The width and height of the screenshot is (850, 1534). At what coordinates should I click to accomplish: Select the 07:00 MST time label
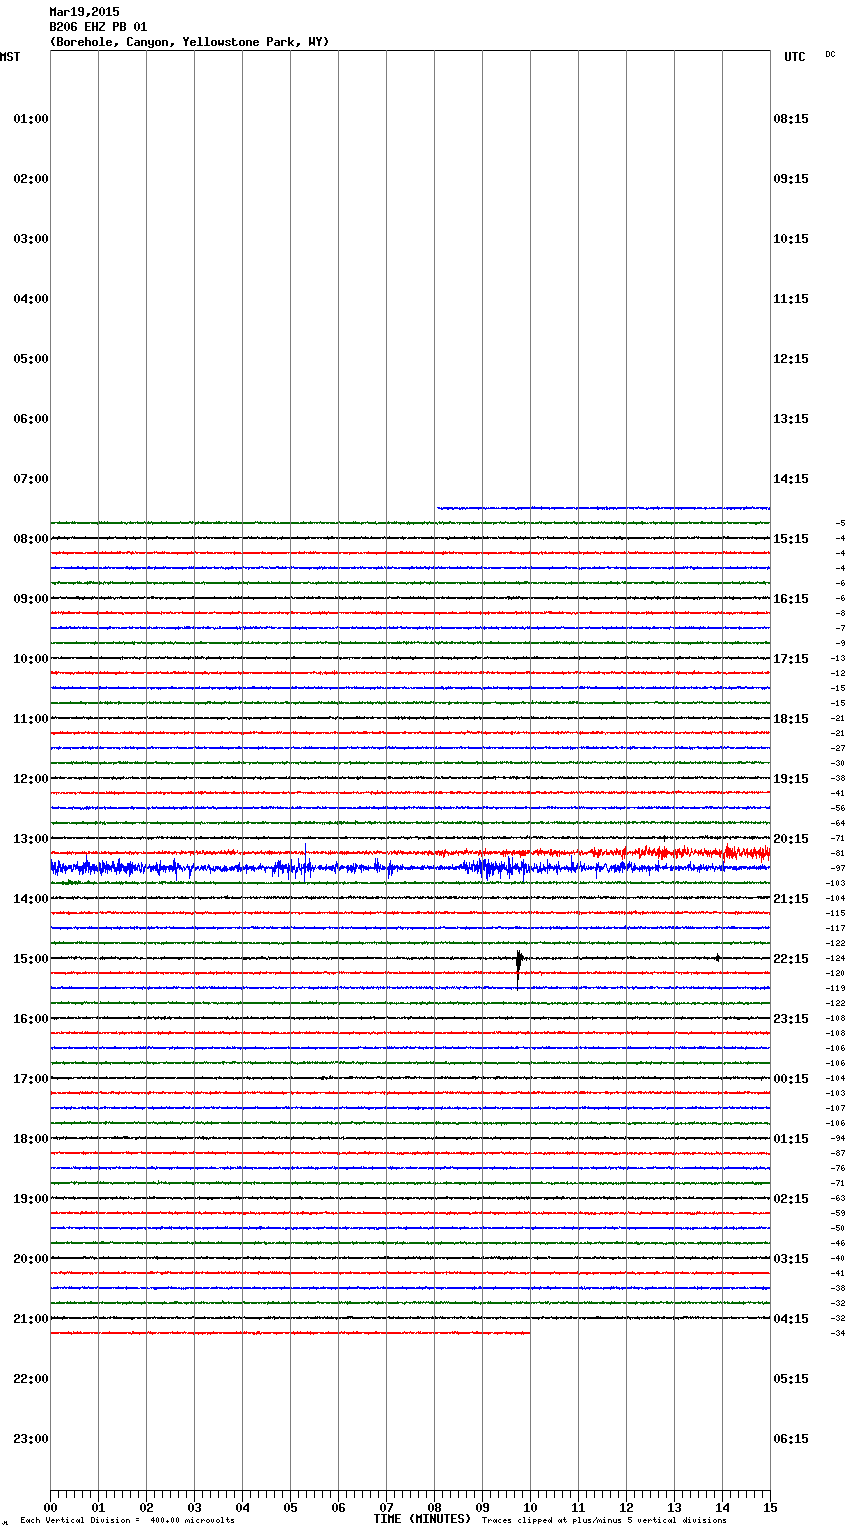coord(31,479)
